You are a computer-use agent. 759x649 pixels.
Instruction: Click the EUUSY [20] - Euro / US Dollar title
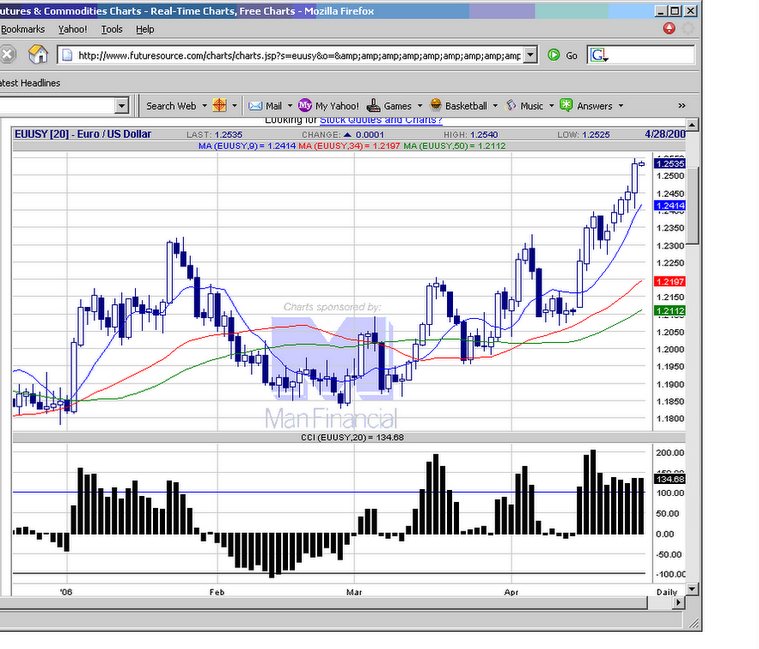tap(83, 134)
